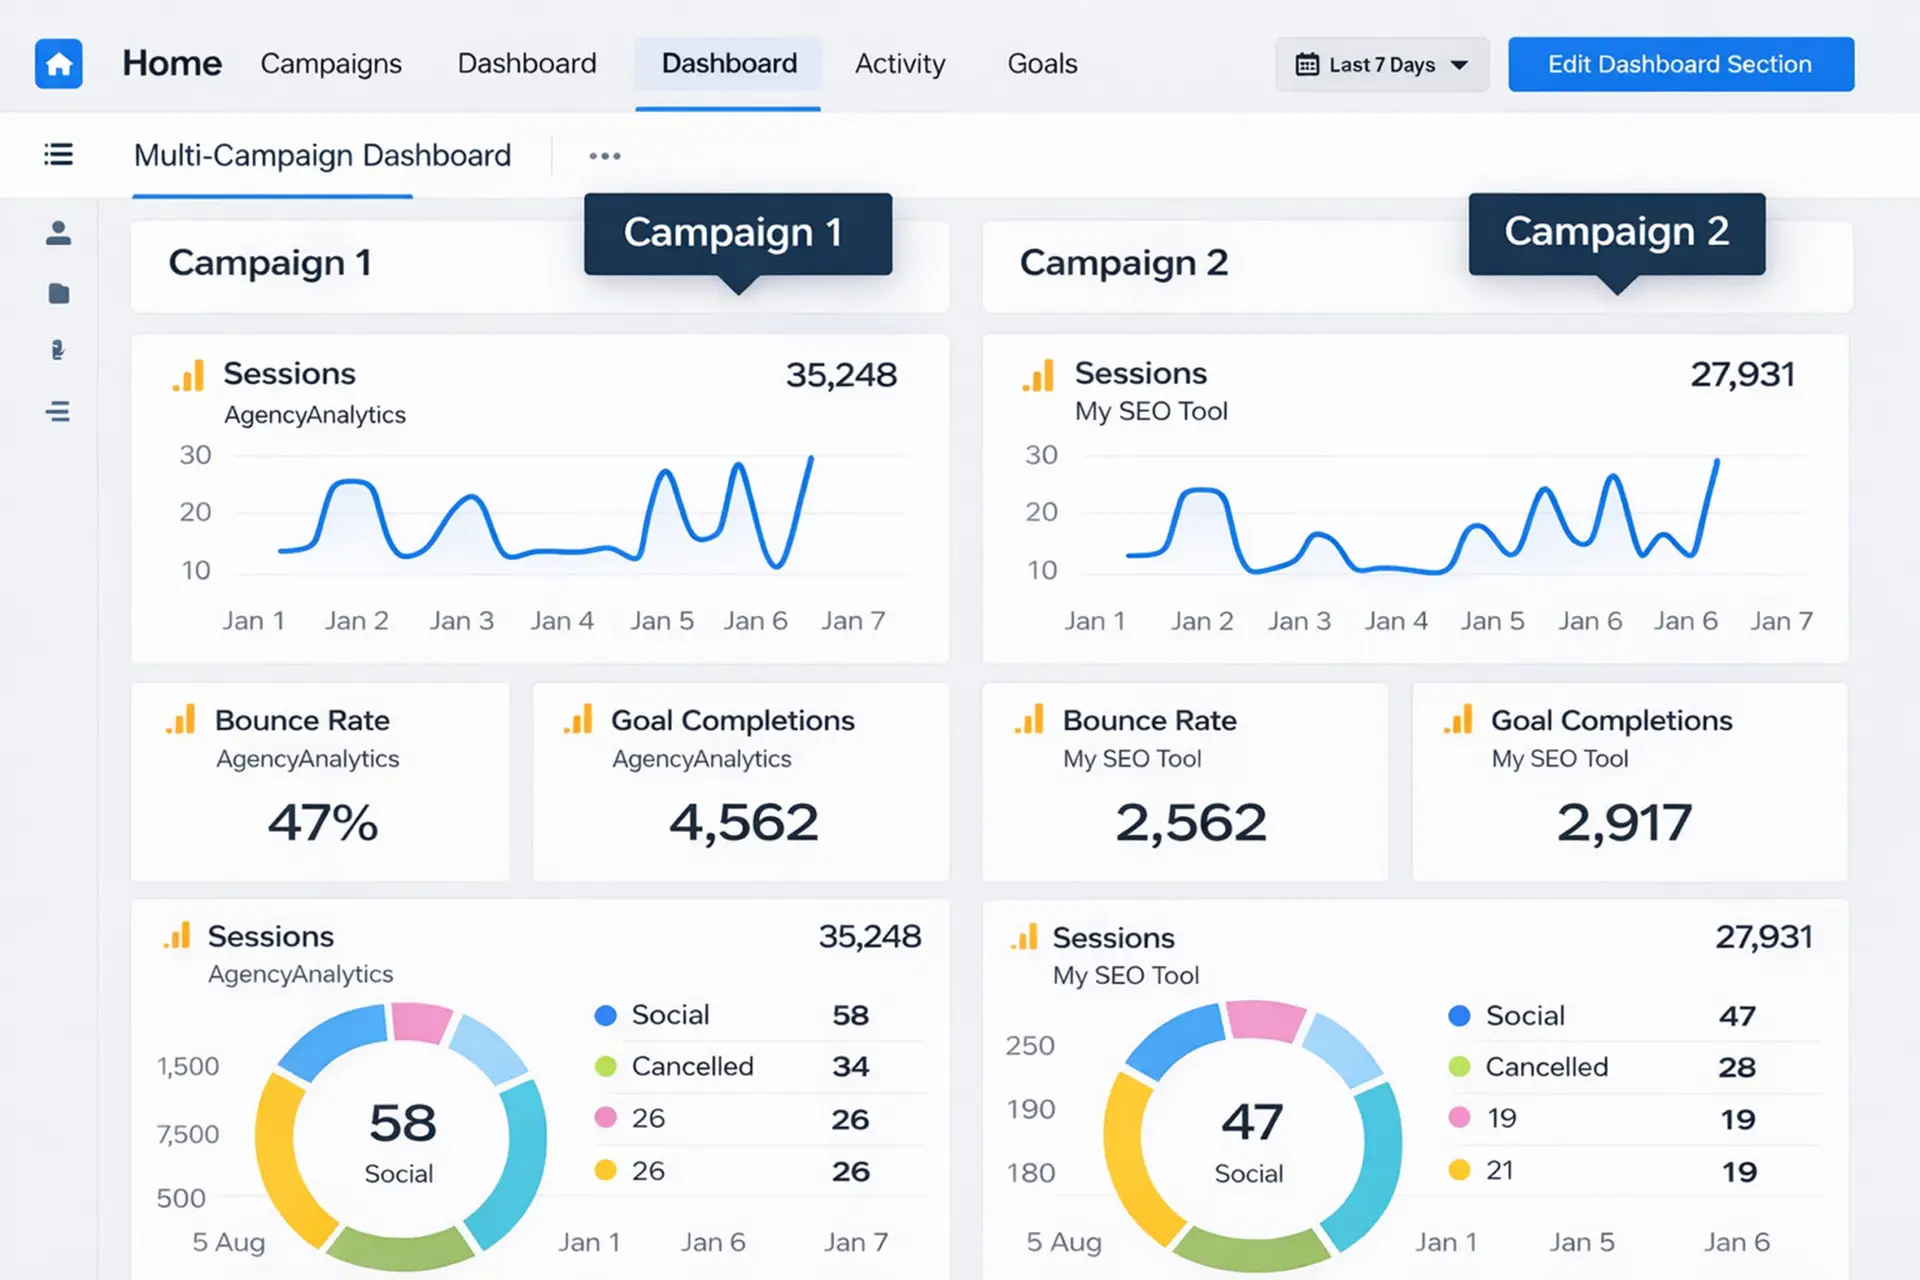
Task: Click Campaign 1 Sessions analytics bar icon
Action: [188, 376]
